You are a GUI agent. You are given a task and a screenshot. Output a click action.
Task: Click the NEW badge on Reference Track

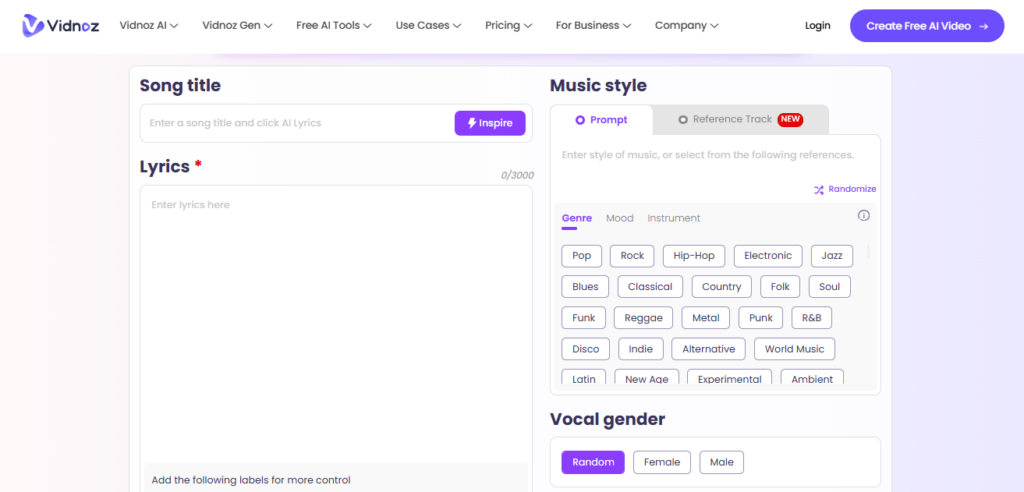point(790,120)
